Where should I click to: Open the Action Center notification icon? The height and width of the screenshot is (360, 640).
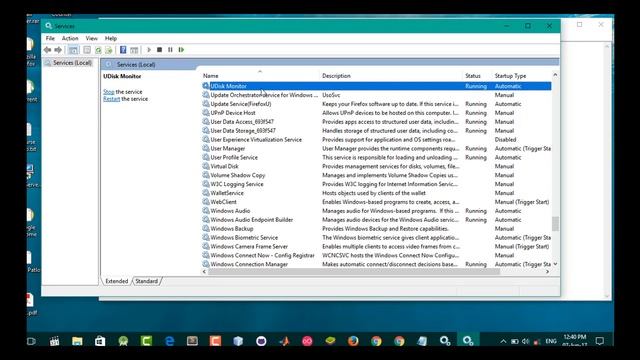click(x=600, y=341)
